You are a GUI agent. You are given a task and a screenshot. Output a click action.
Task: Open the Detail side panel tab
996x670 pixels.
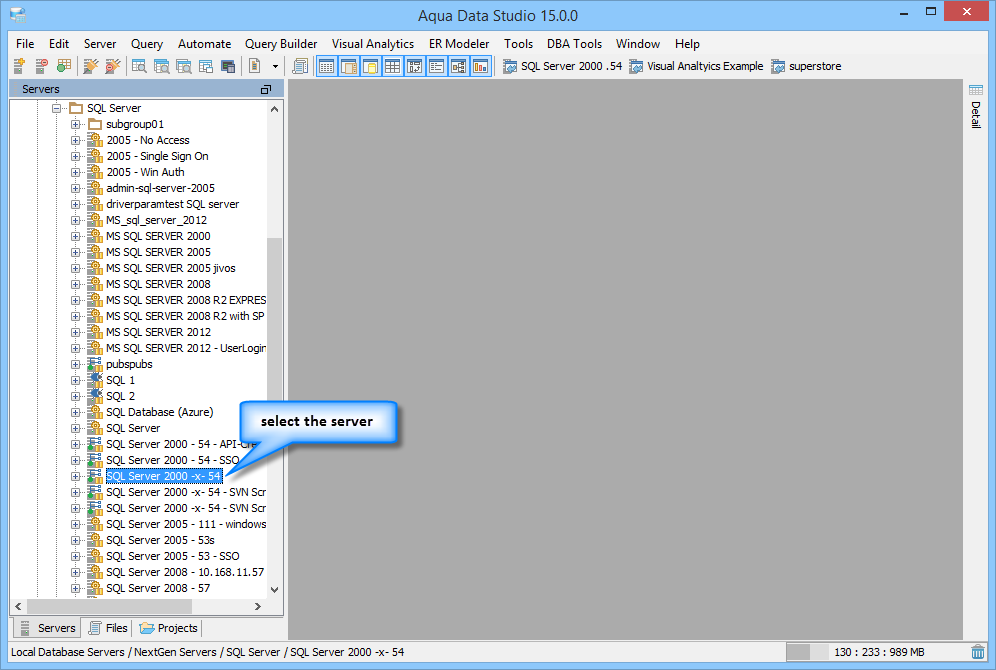click(976, 107)
